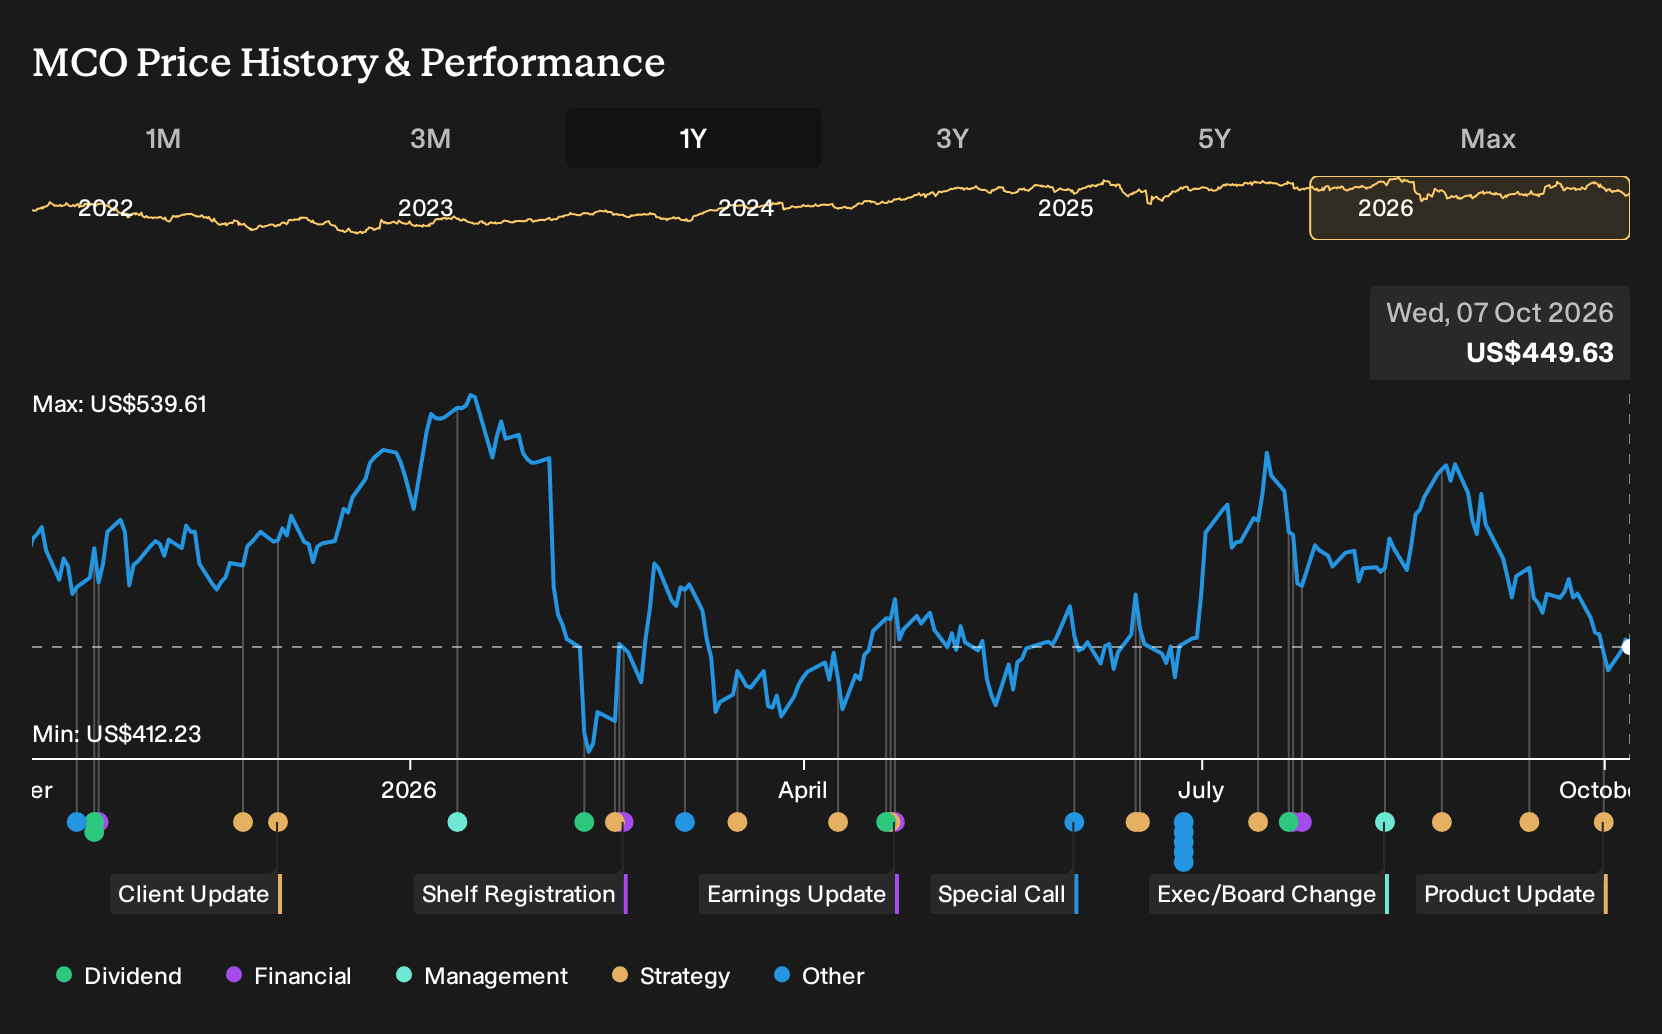Click the July axis label
Image resolution: width=1662 pixels, height=1034 pixels.
1201,790
